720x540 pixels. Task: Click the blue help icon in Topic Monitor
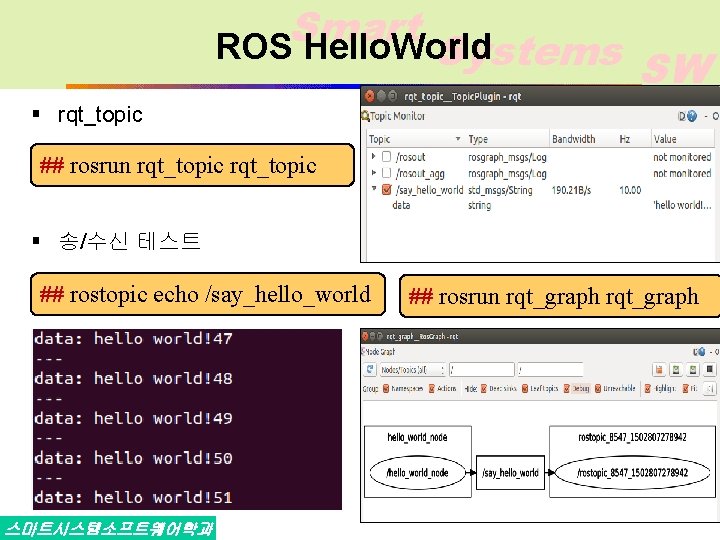click(692, 116)
